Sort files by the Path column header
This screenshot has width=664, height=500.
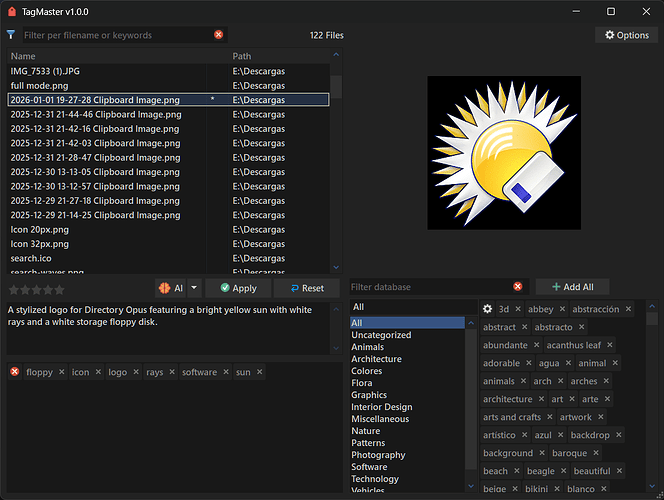coord(242,57)
